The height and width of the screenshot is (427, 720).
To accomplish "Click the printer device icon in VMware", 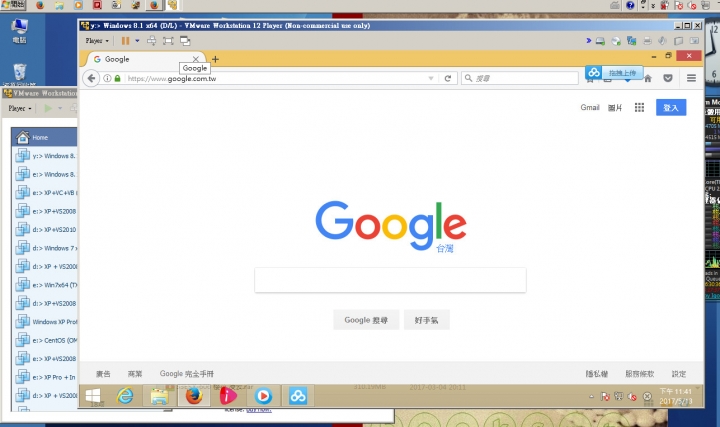I will coord(647,41).
